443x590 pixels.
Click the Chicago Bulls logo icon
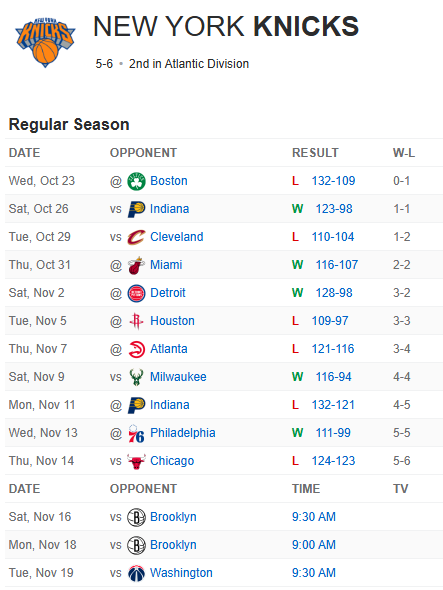click(136, 461)
